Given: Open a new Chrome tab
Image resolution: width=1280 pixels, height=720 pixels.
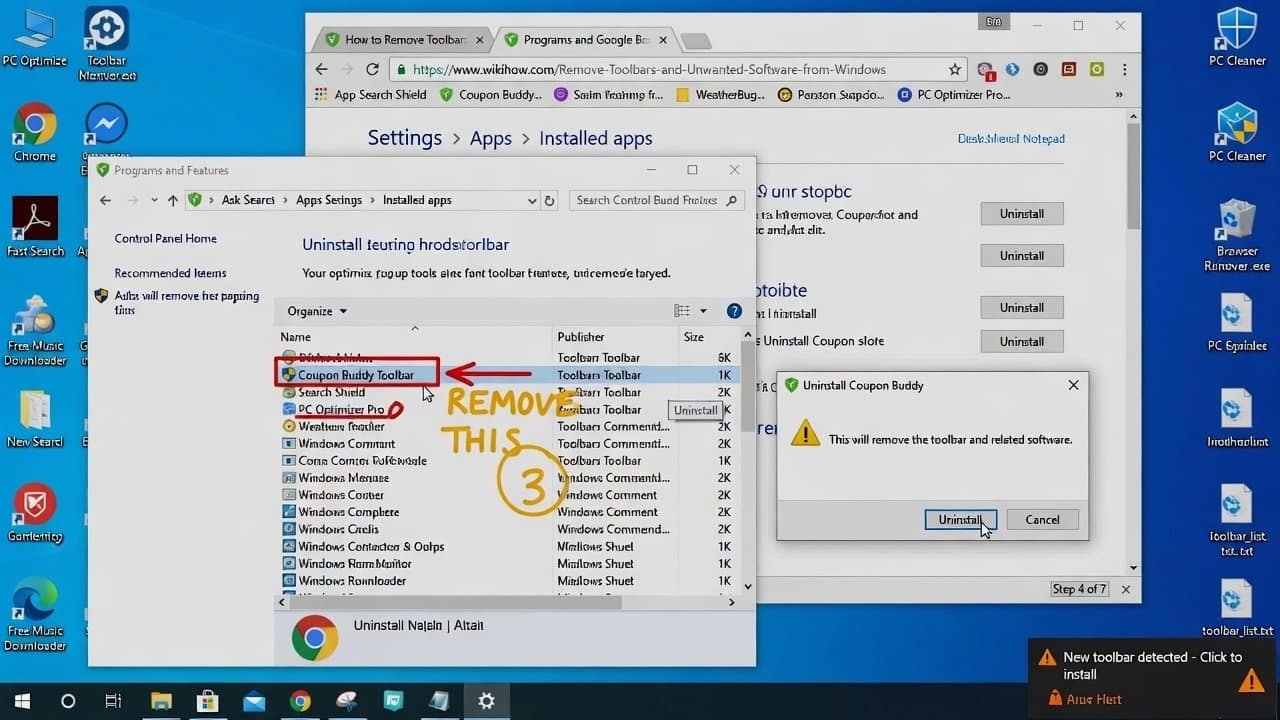Looking at the screenshot, I should (696, 41).
